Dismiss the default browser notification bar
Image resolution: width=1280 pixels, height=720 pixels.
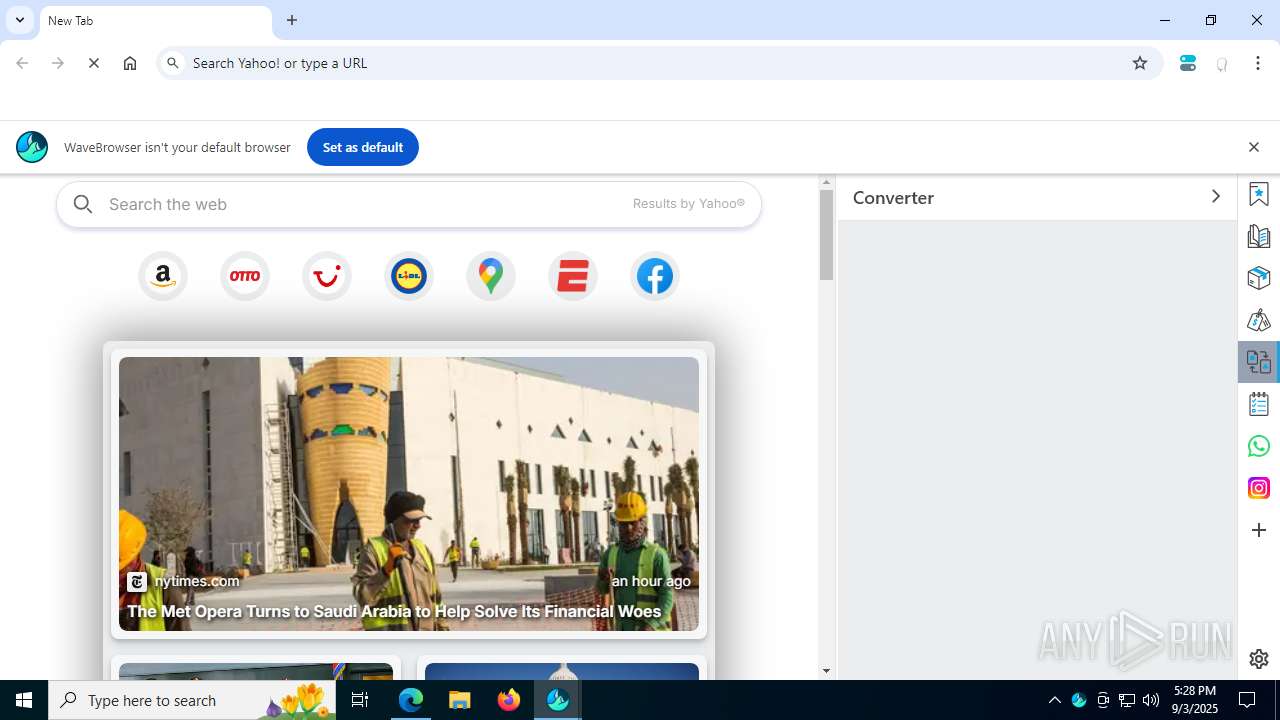[1253, 147]
